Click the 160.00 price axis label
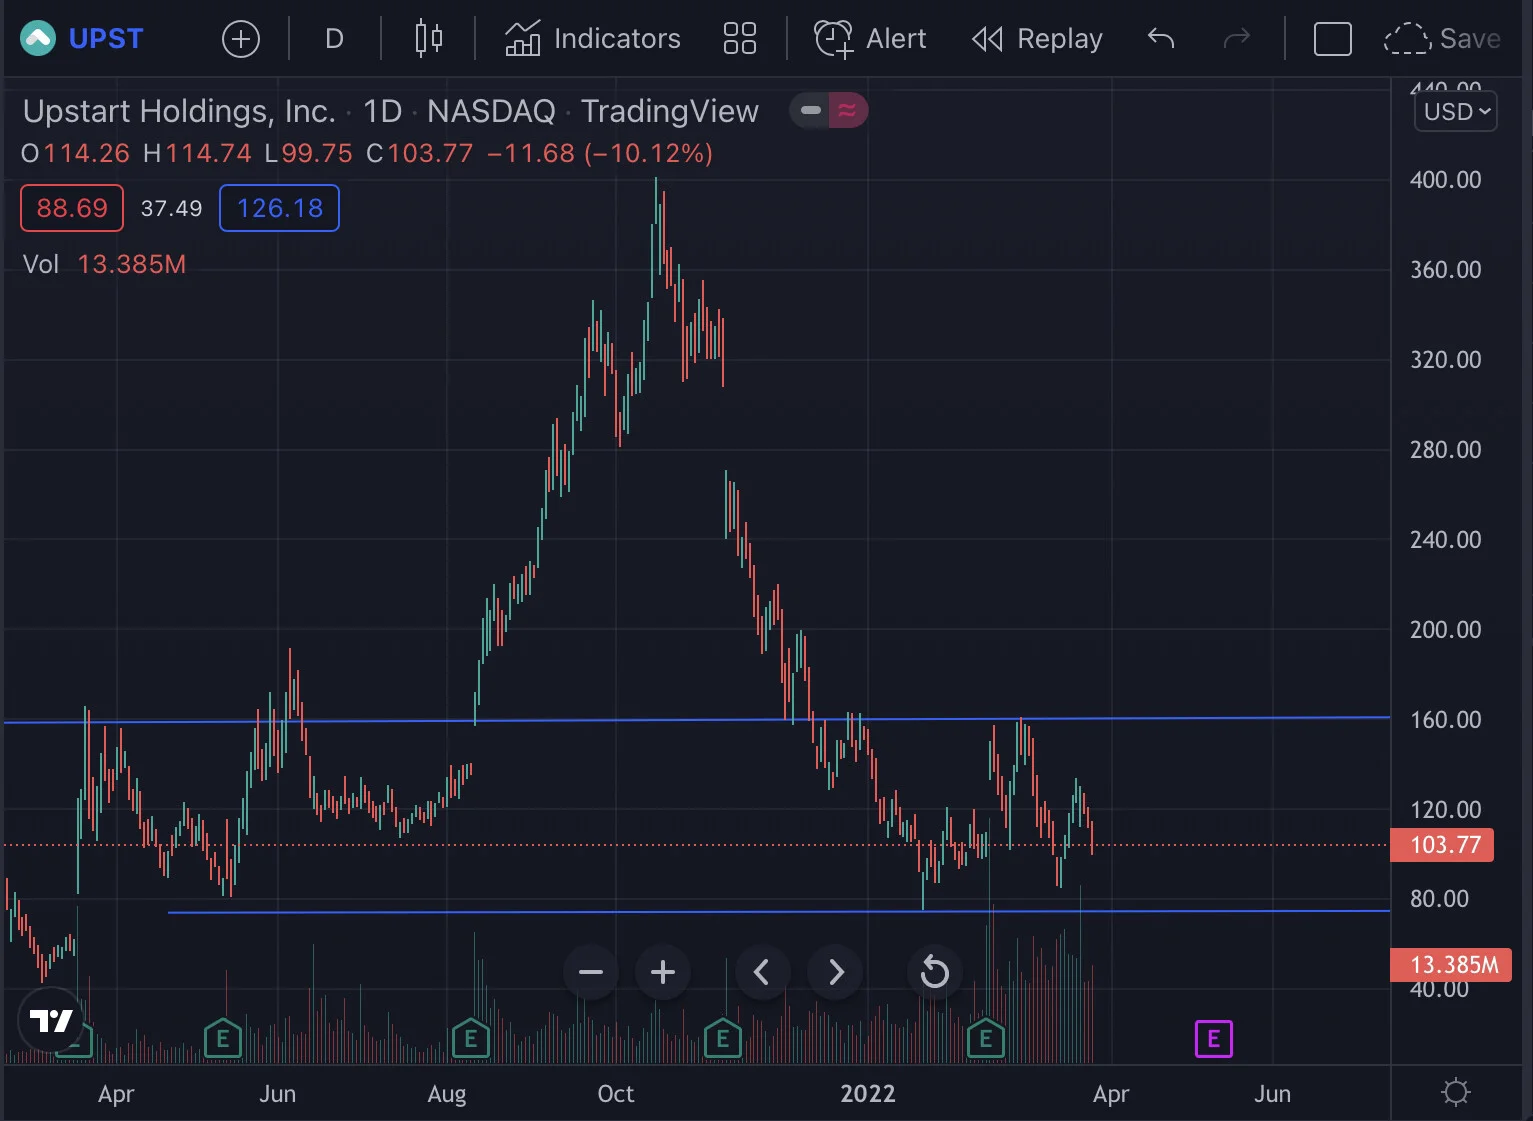The height and width of the screenshot is (1121, 1533). 1446,720
